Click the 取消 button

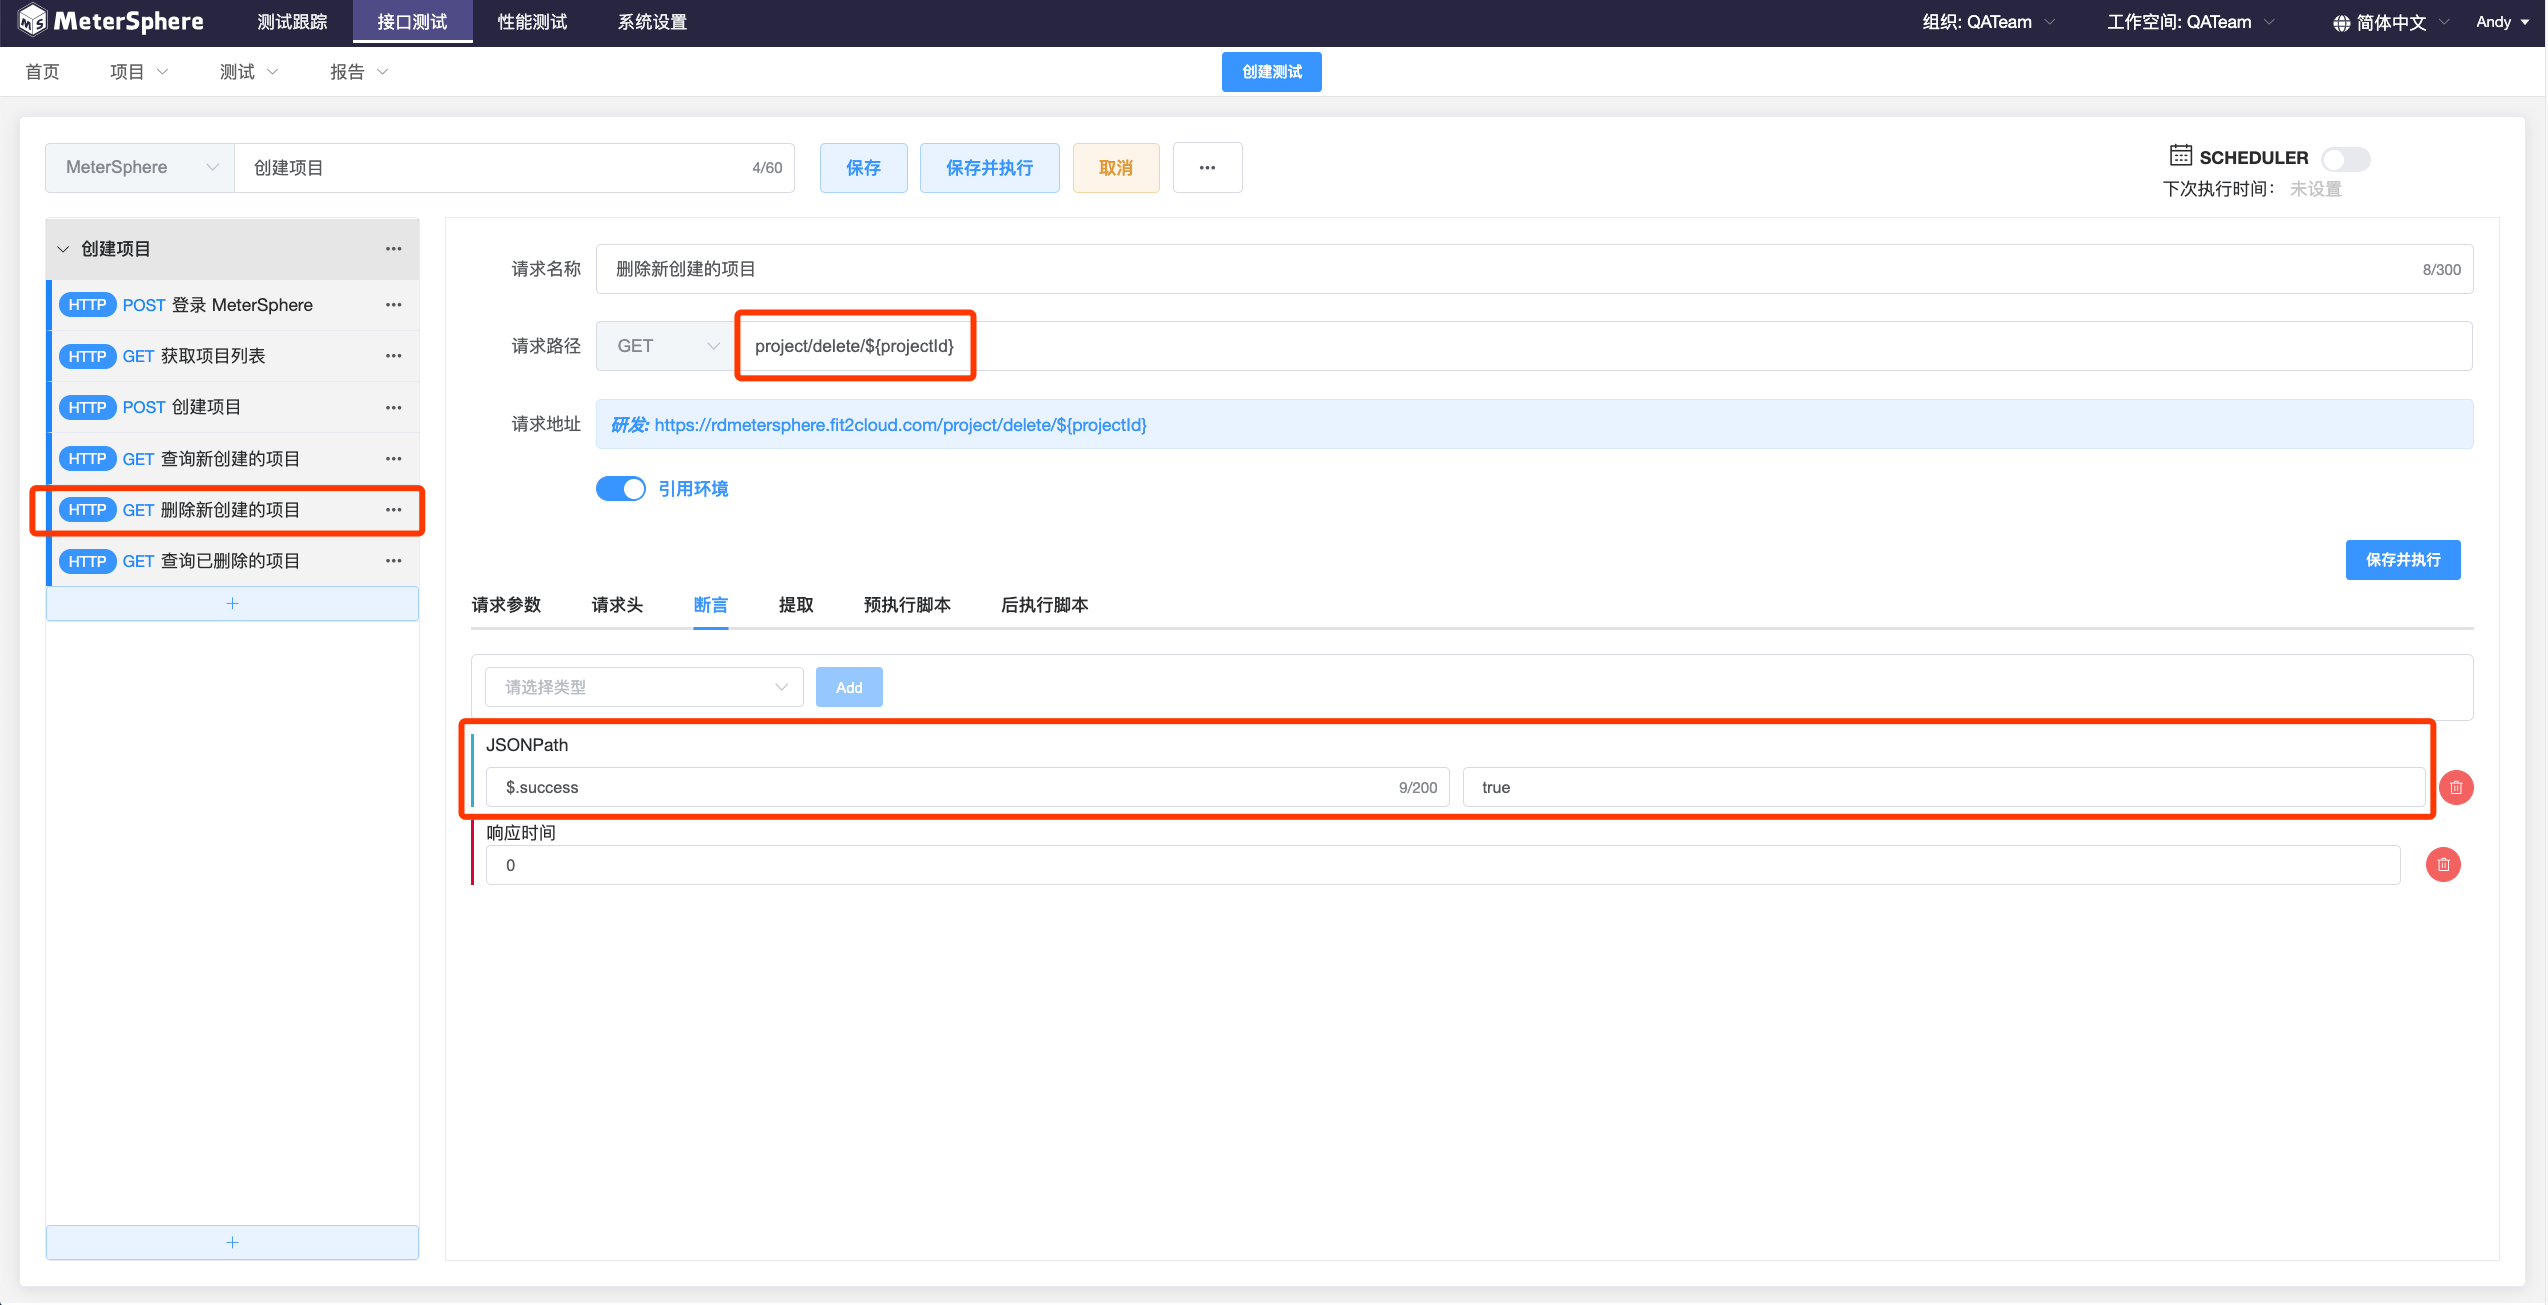1115,168
